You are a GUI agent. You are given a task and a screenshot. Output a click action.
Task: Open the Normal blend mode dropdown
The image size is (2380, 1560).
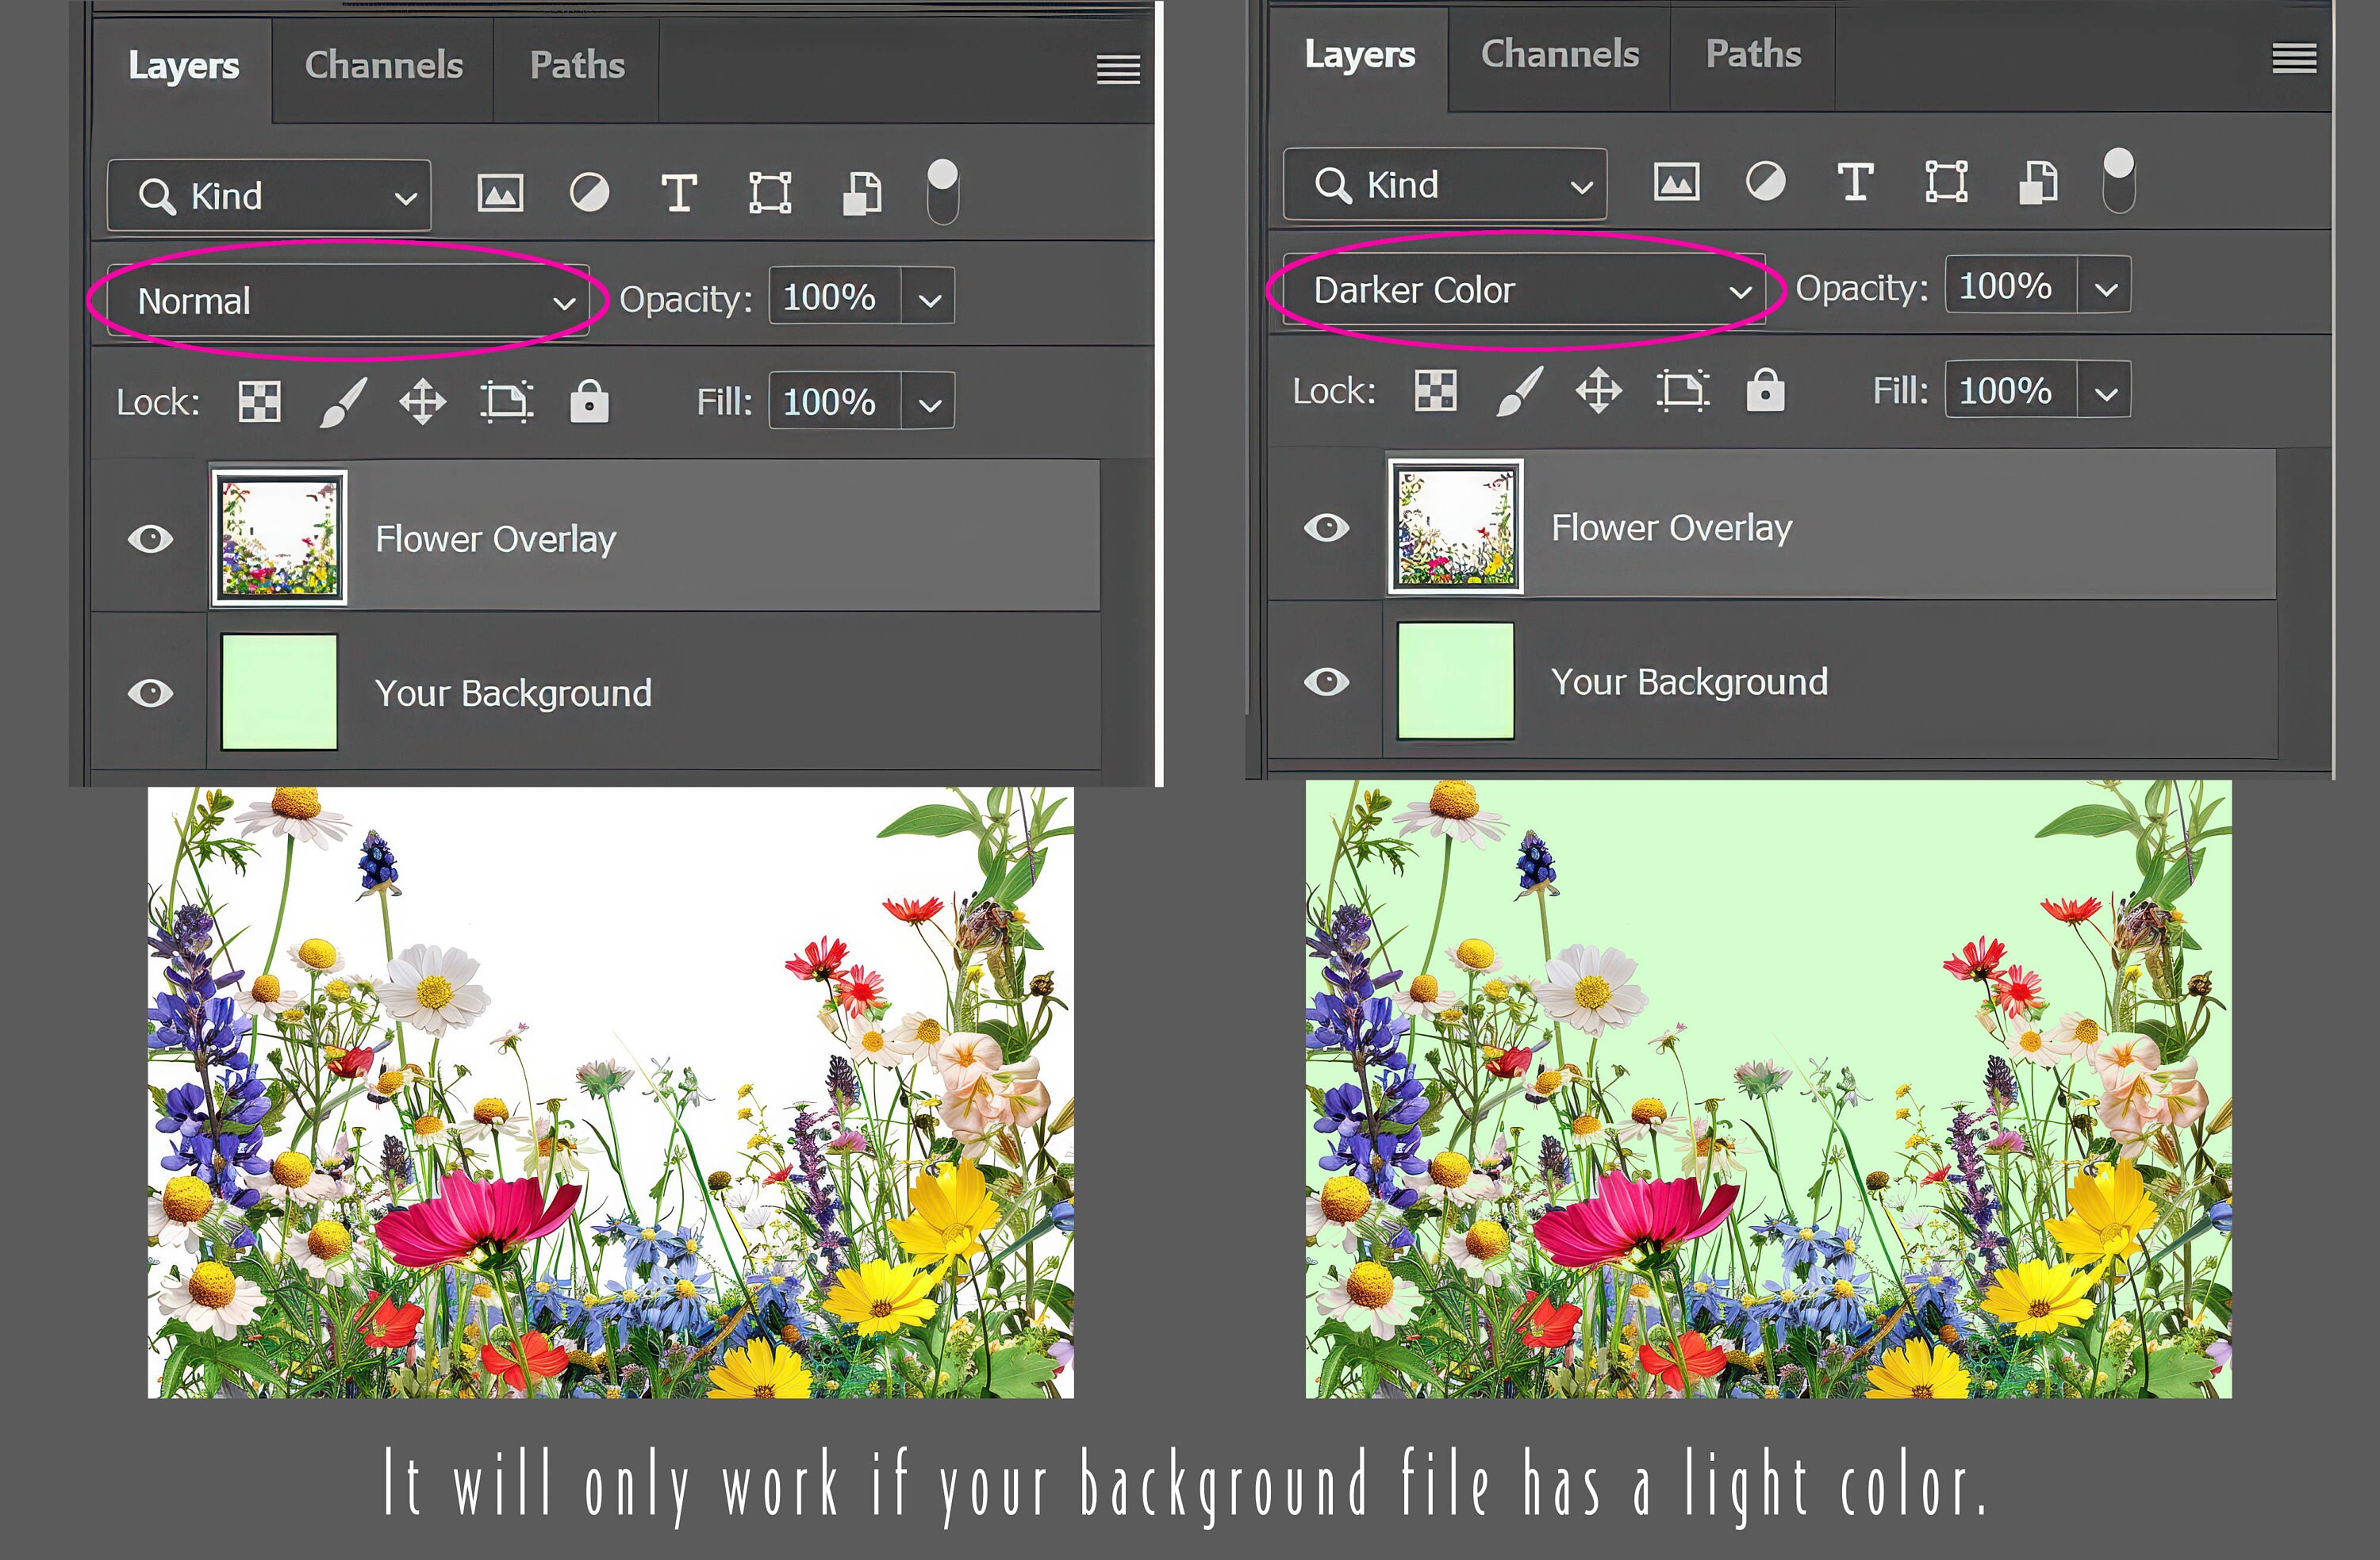tap(349, 300)
